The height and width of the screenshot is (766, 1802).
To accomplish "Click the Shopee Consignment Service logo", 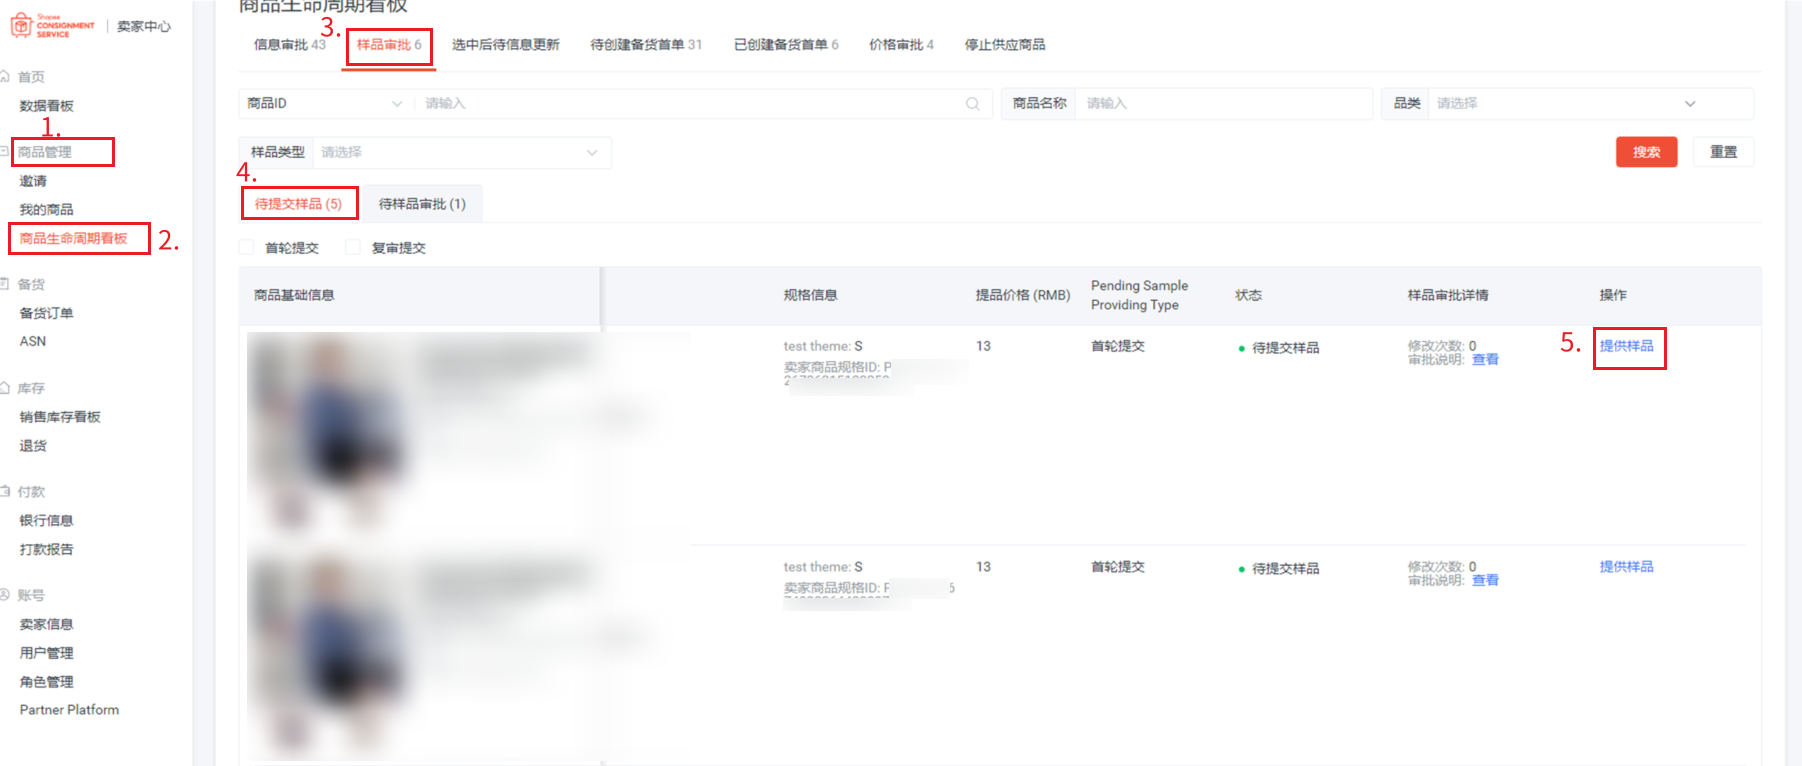I will 52,26.
